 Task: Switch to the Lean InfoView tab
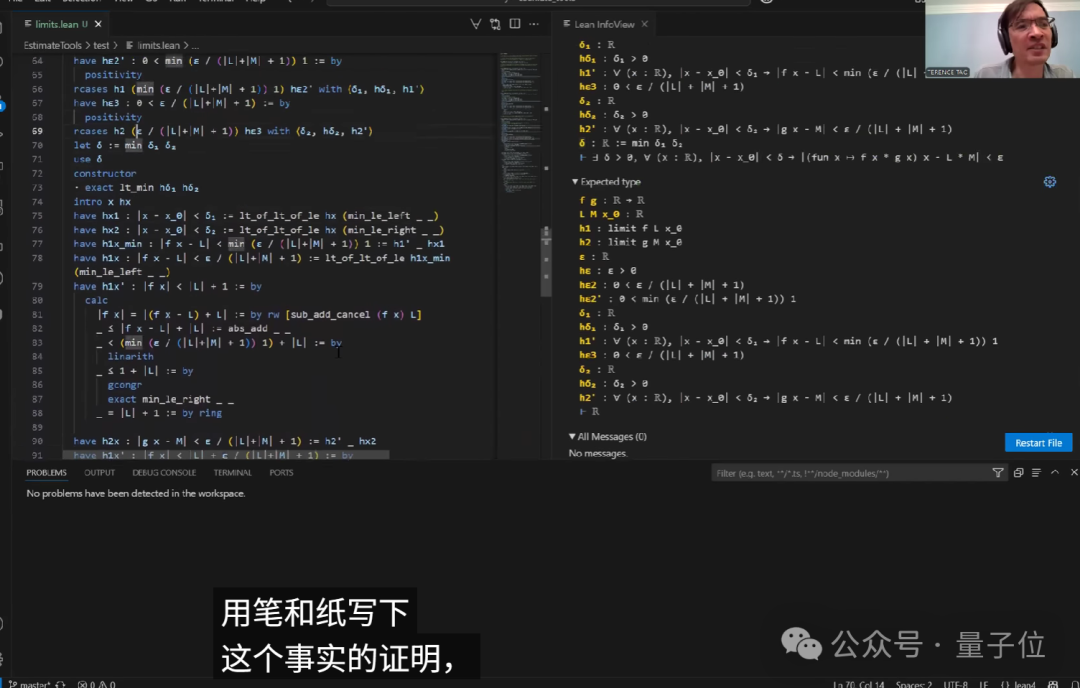point(604,24)
